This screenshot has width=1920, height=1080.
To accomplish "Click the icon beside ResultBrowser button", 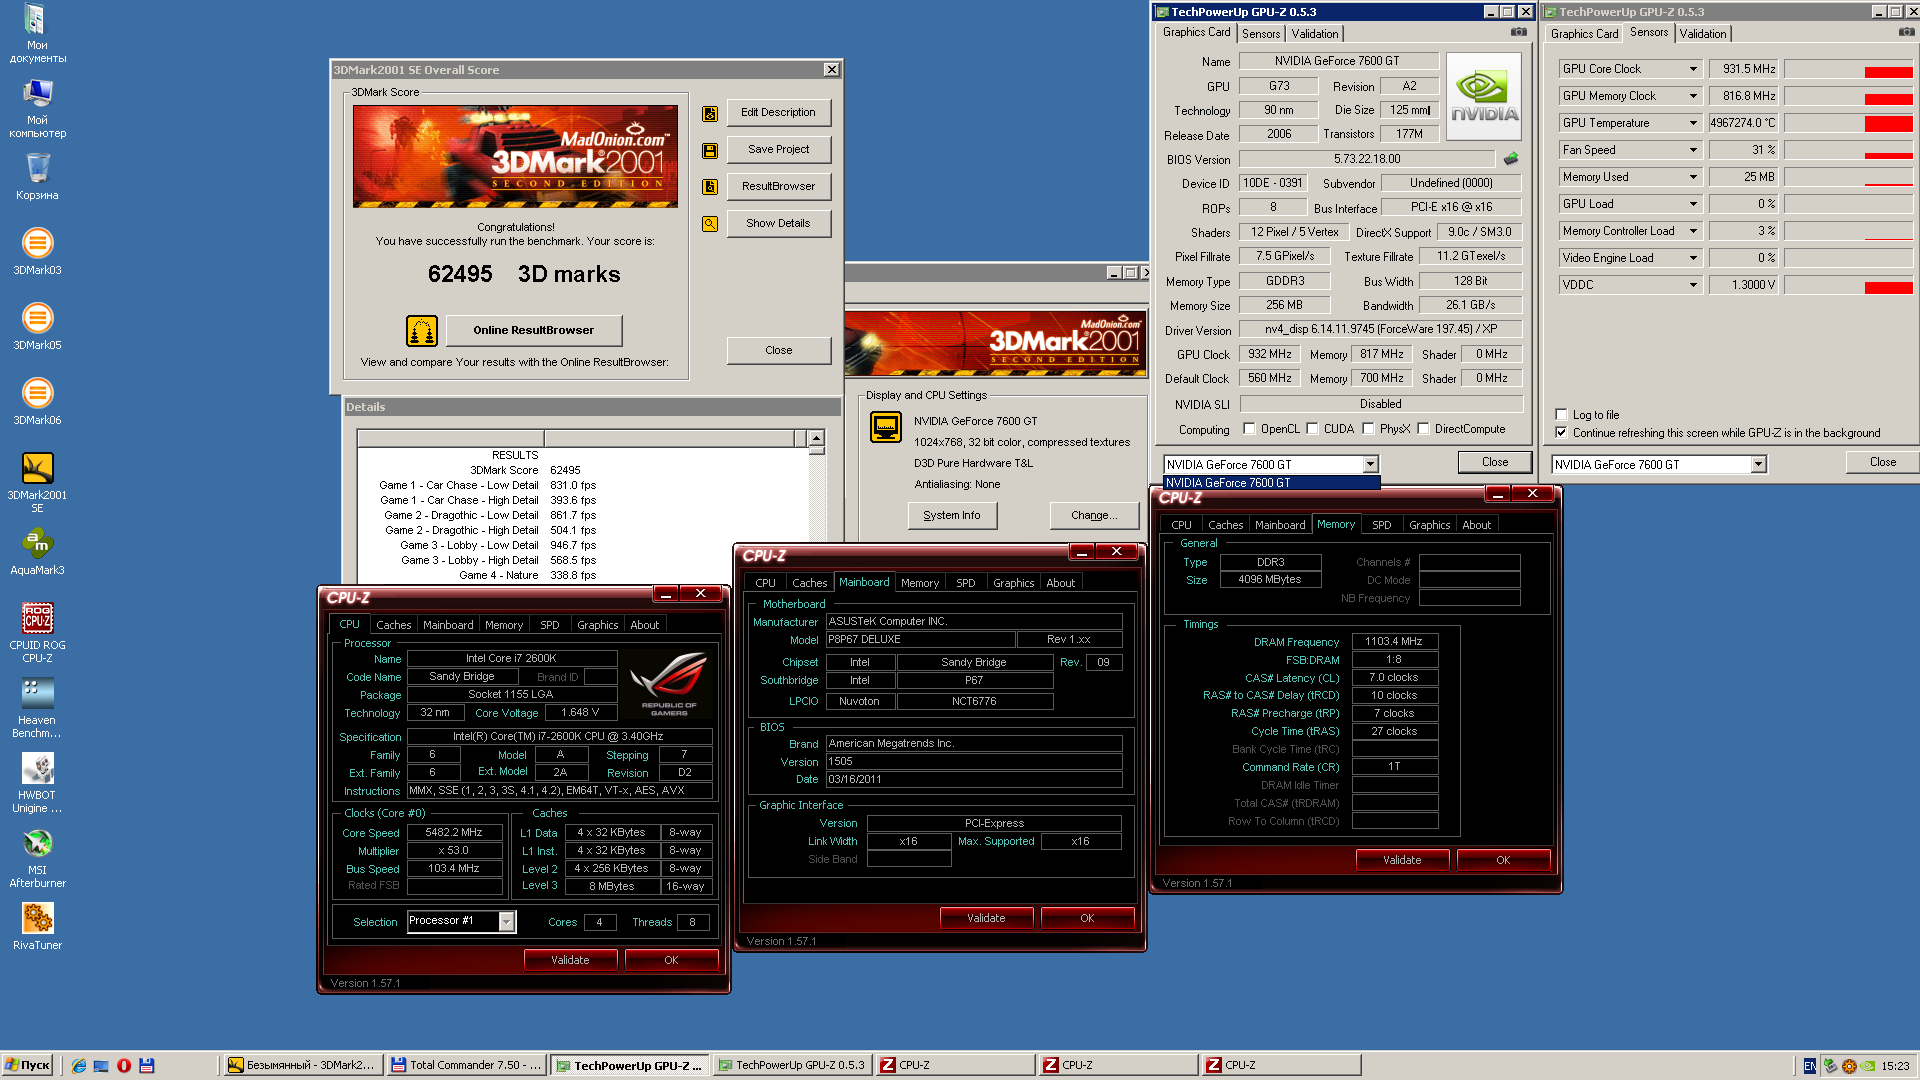I will tap(710, 187).
